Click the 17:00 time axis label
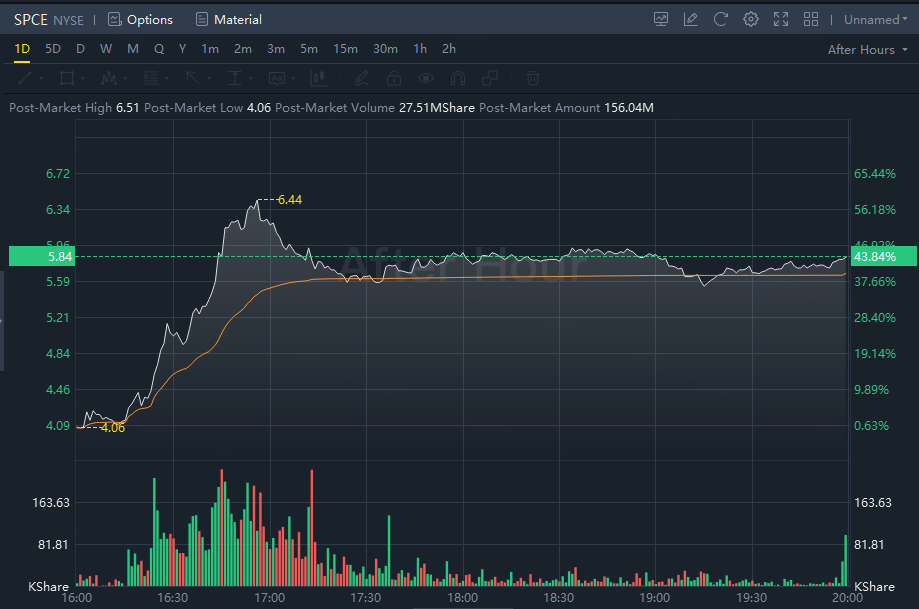Image resolution: width=919 pixels, height=609 pixels. click(x=270, y=598)
